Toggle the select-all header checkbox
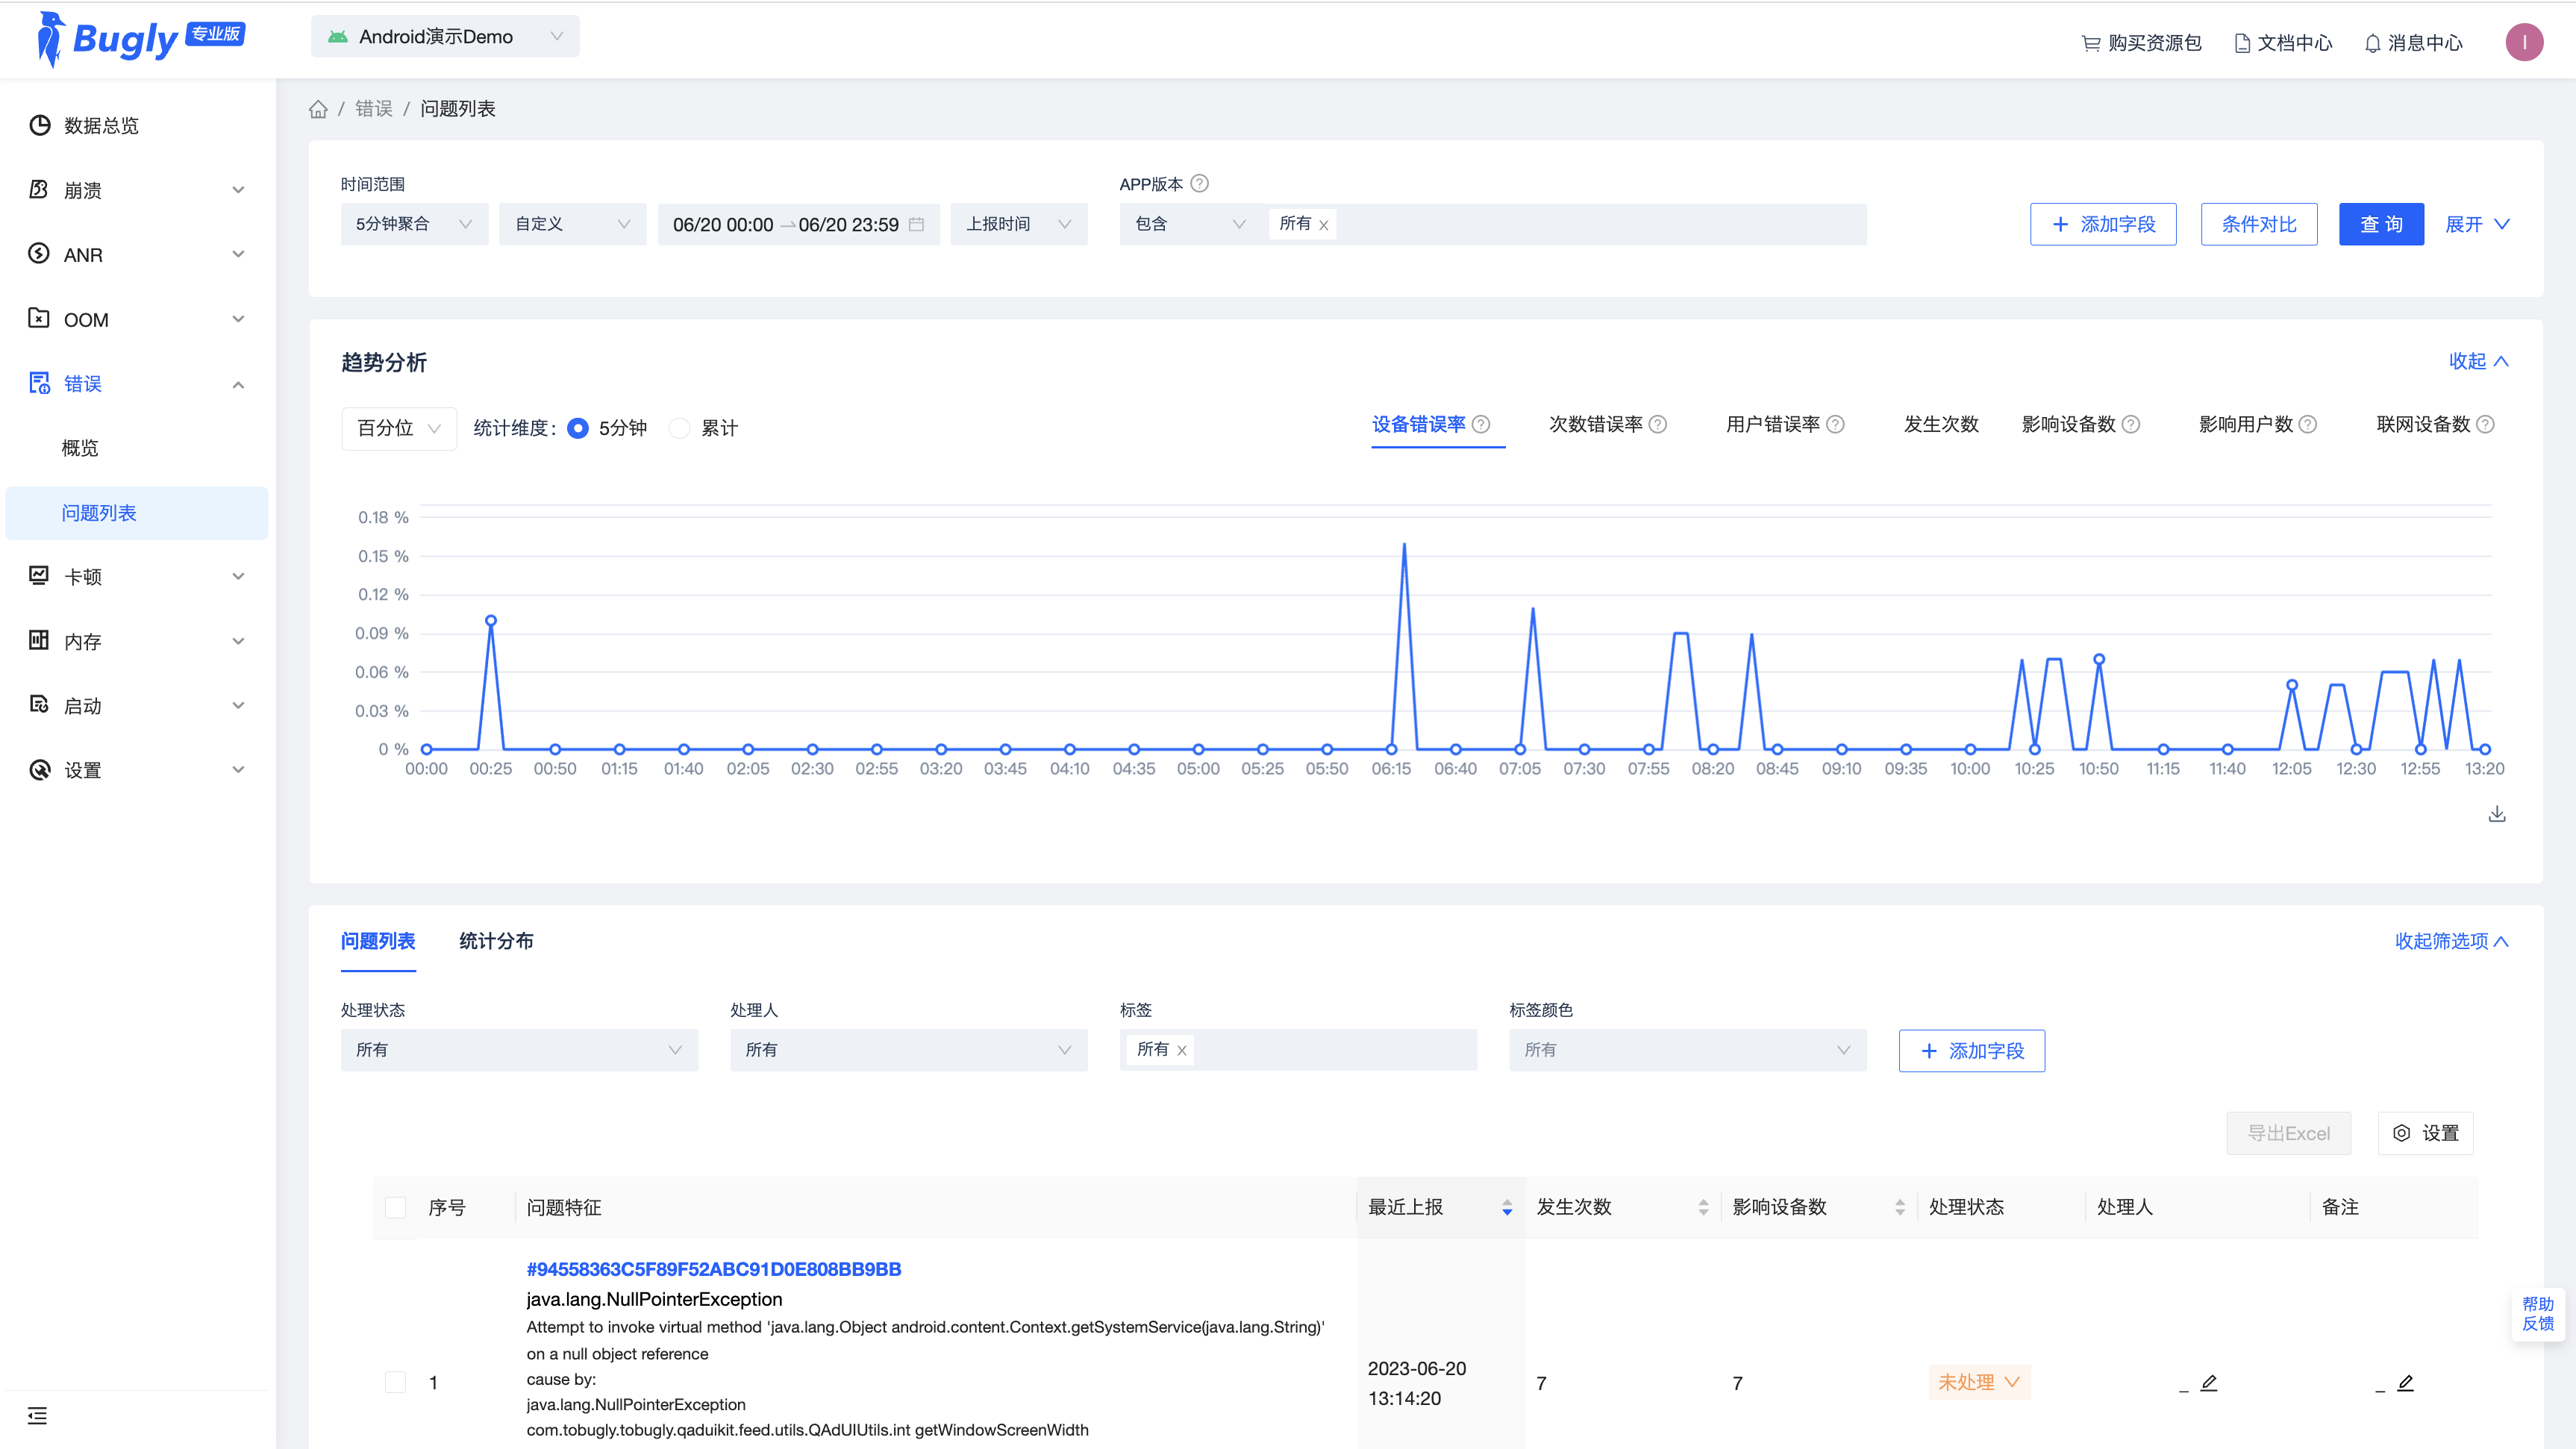This screenshot has width=2576, height=1449. pyautogui.click(x=395, y=1208)
